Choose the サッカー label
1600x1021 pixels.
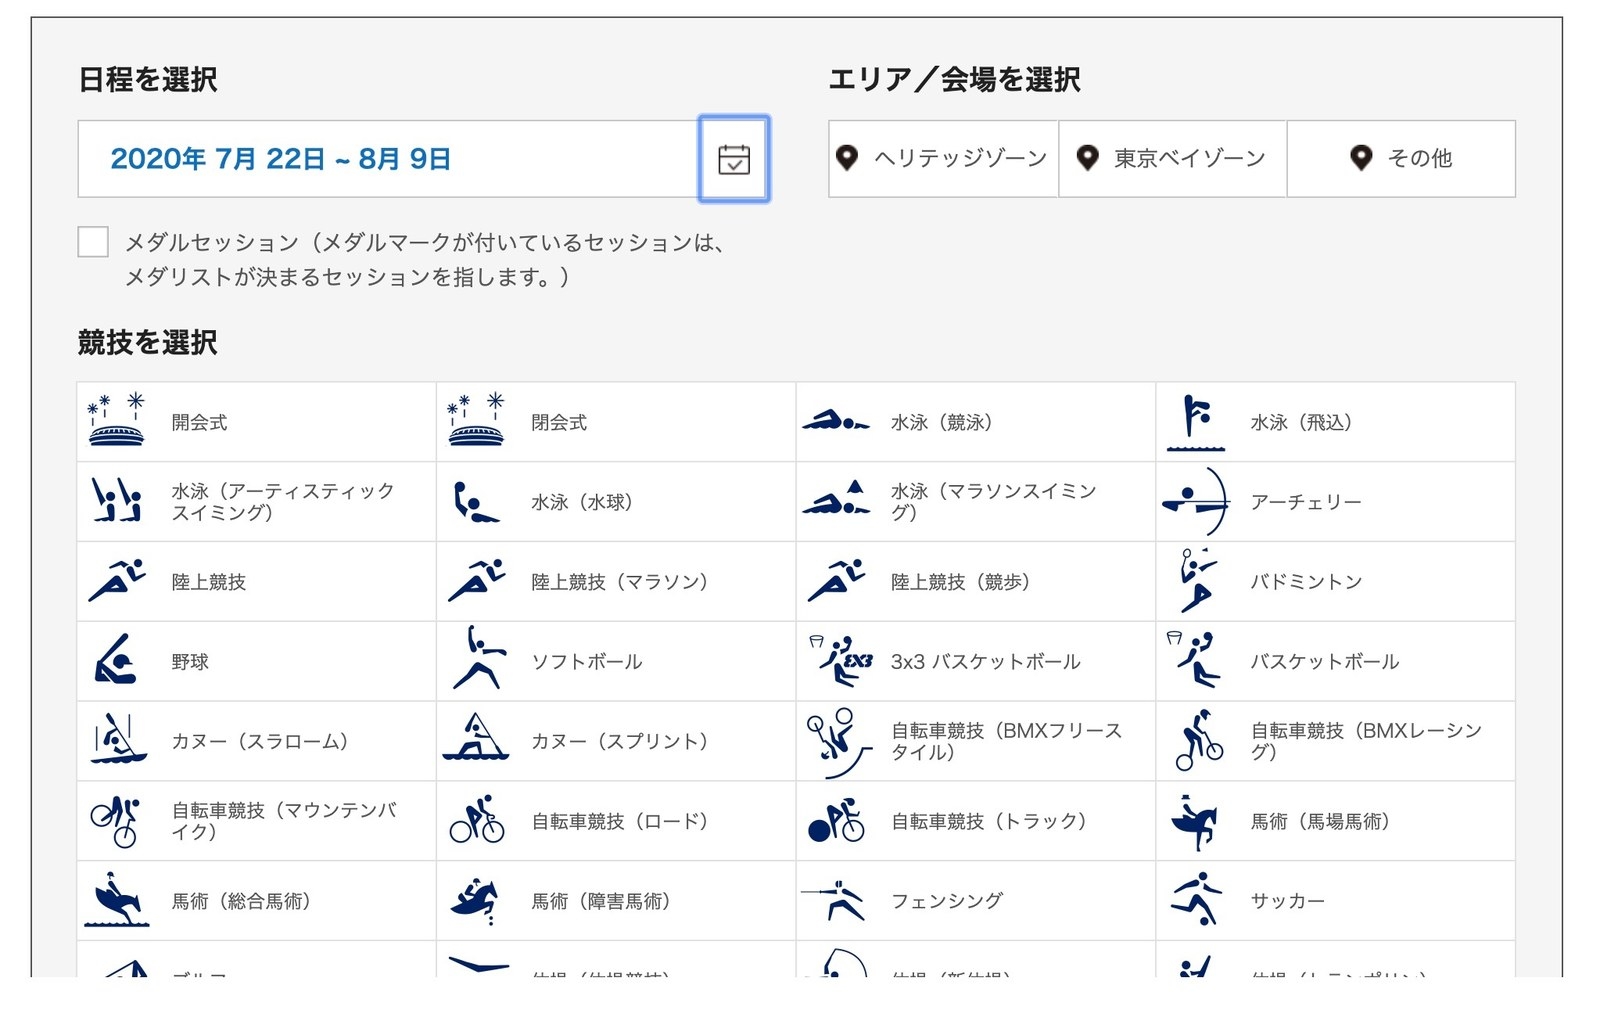1288,901
